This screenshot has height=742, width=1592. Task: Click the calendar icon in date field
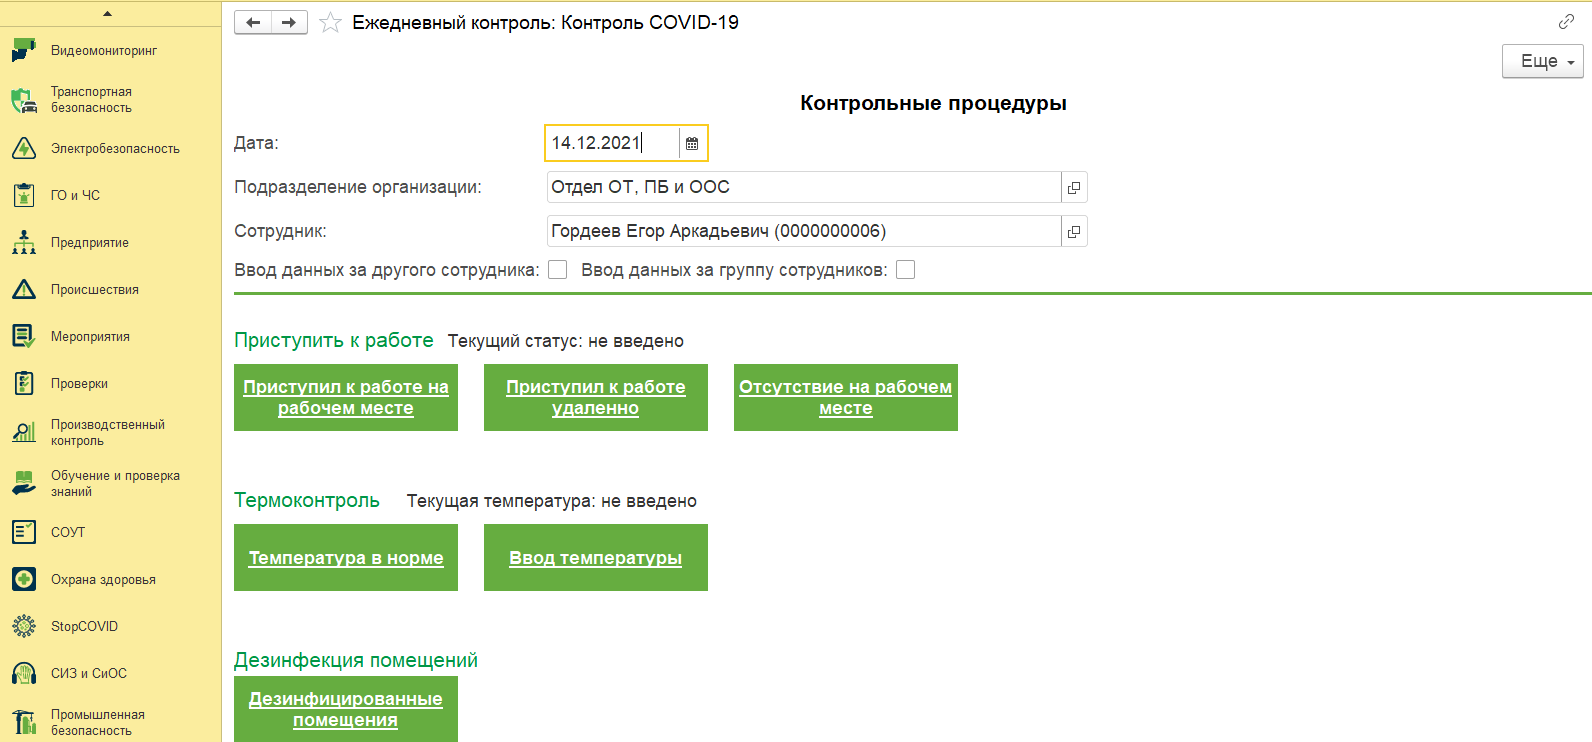coord(692,143)
